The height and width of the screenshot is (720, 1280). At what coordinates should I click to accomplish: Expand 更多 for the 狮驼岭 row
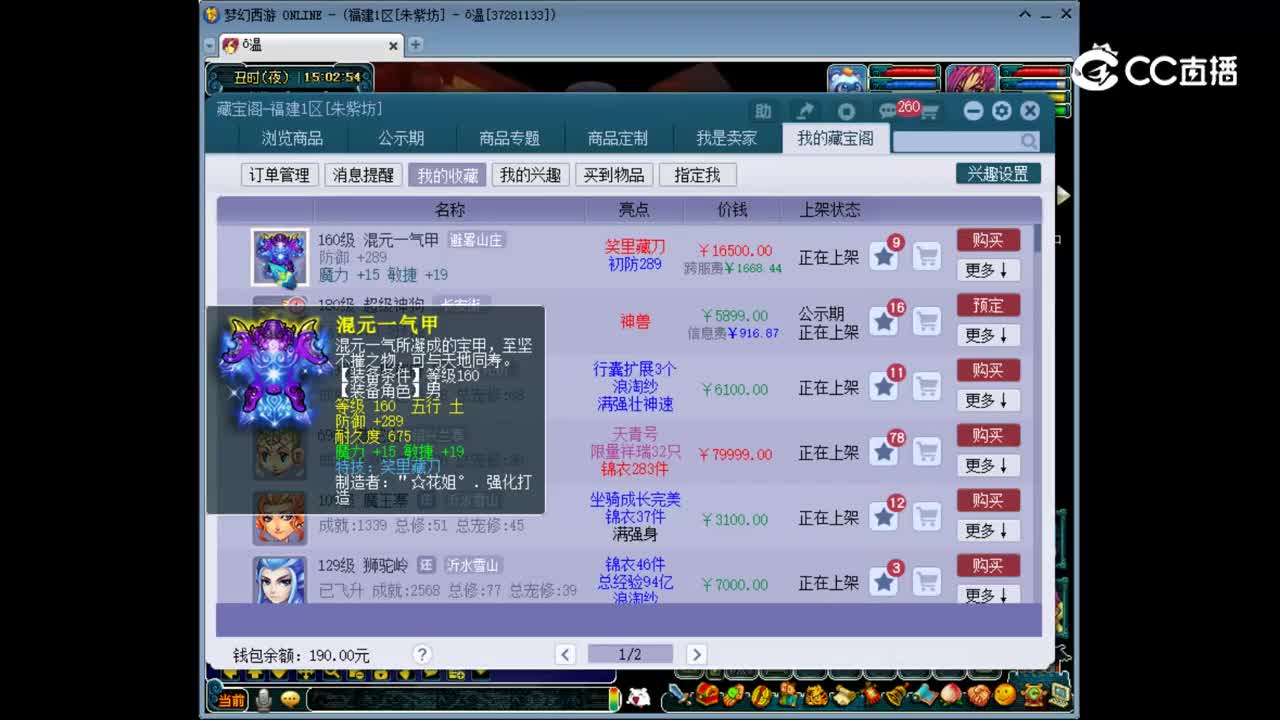(x=988, y=594)
